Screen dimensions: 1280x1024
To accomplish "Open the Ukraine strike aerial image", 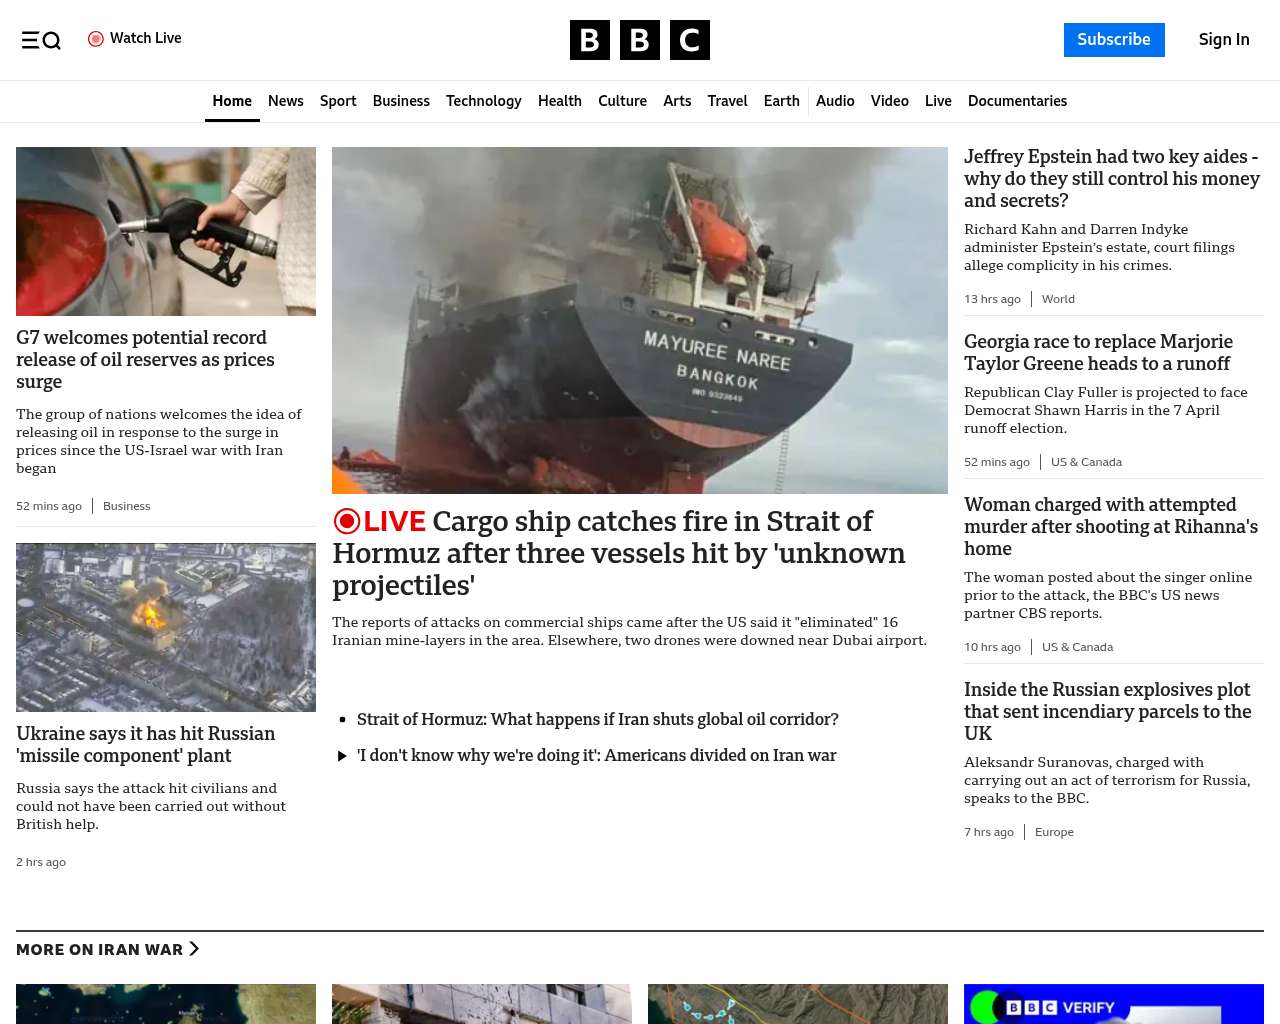I will [166, 627].
